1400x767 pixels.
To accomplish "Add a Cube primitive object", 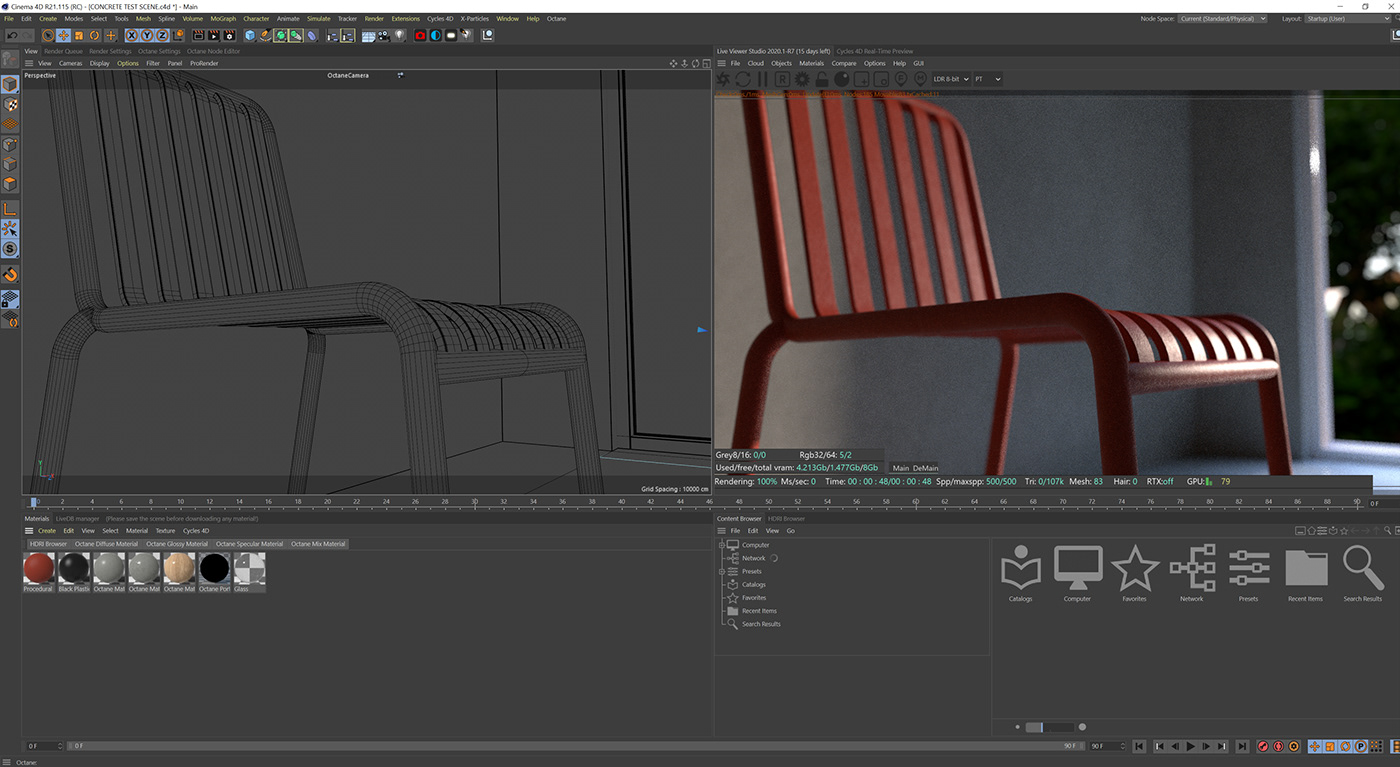I will pyautogui.click(x=250, y=35).
